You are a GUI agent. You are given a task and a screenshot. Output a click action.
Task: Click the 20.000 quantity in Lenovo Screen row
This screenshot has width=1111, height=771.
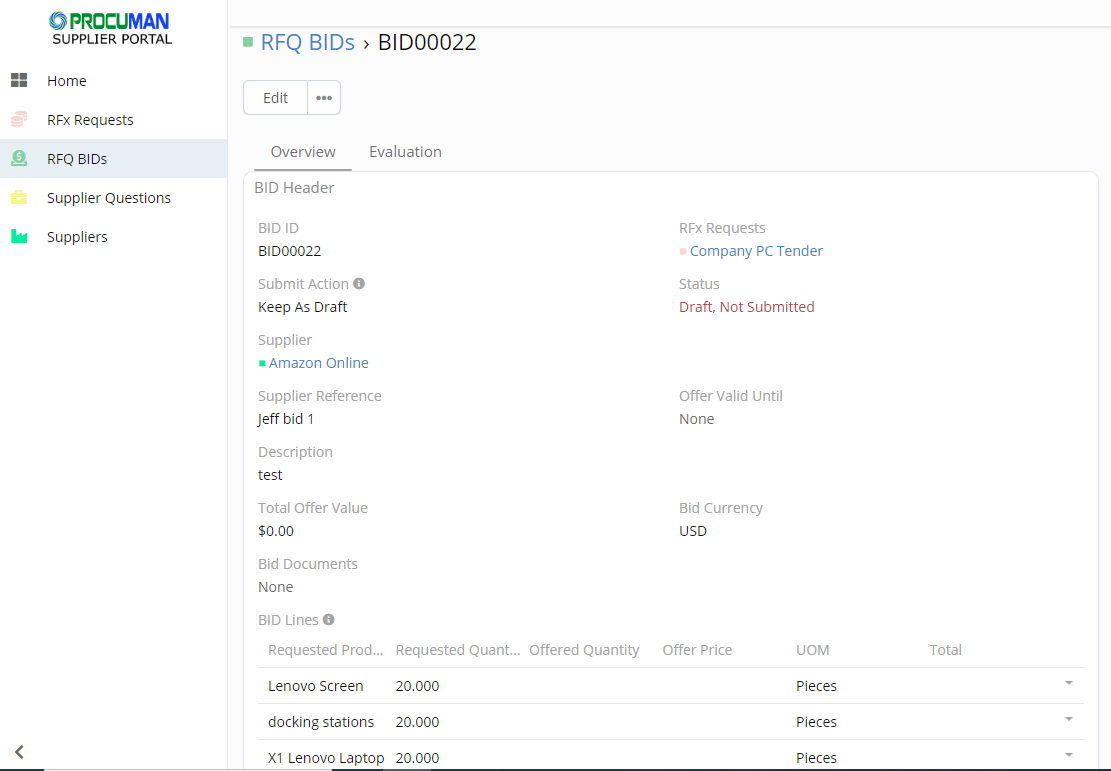pos(417,686)
